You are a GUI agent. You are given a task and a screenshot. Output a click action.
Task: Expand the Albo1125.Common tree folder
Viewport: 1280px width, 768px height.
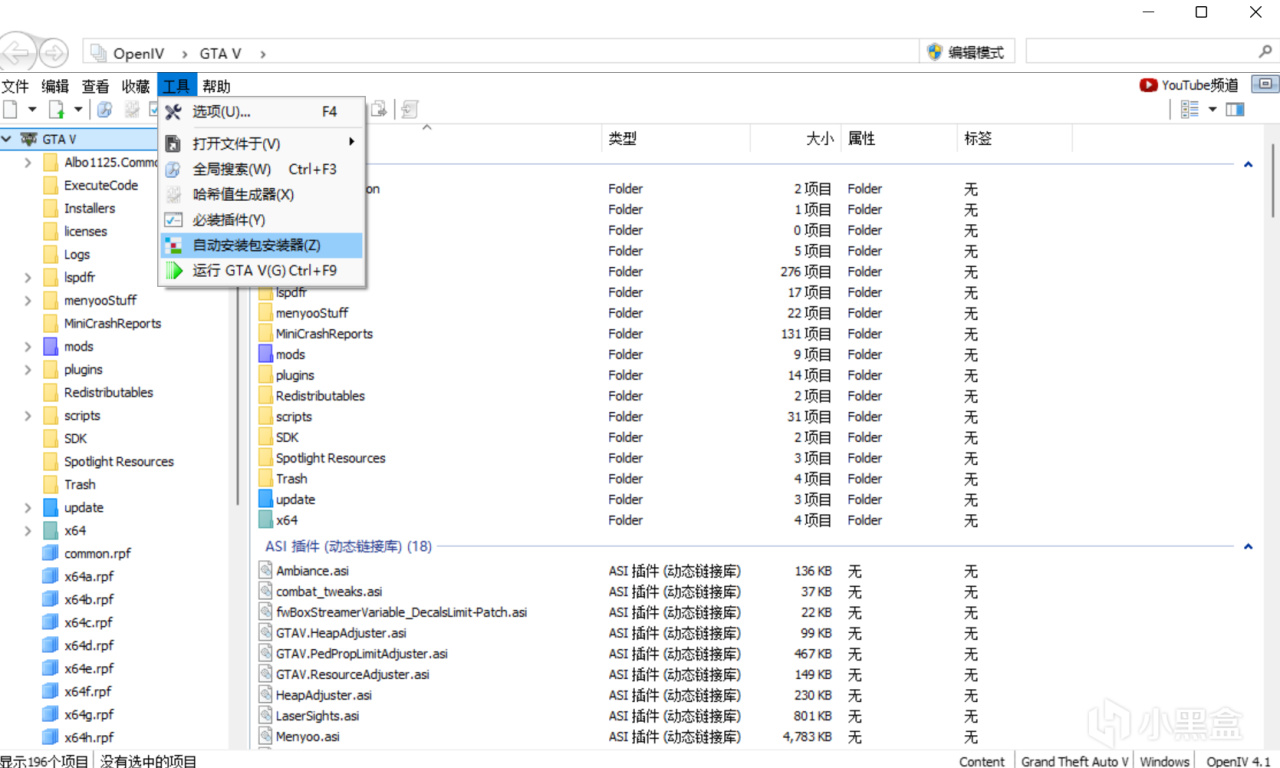28,162
